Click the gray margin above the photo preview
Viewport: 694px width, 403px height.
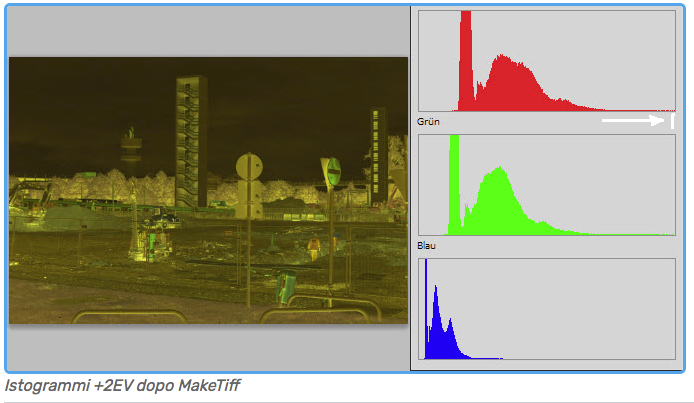(x=208, y=32)
